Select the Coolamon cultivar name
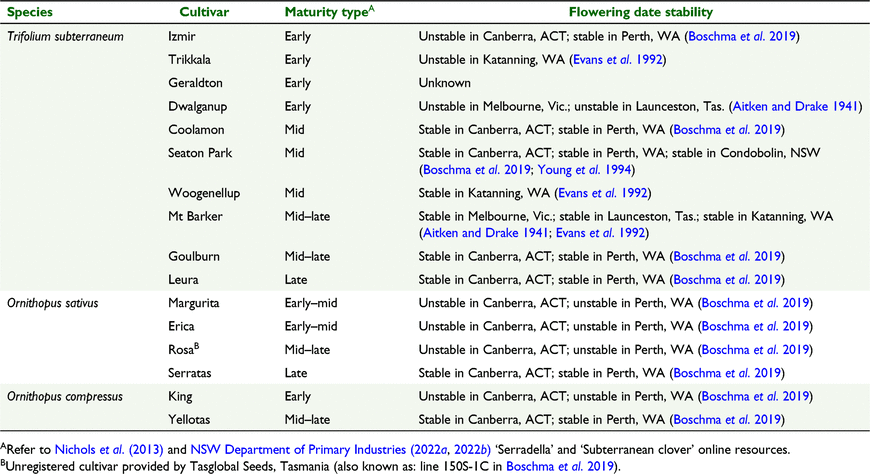This screenshot has height=474, width=870. point(196,130)
